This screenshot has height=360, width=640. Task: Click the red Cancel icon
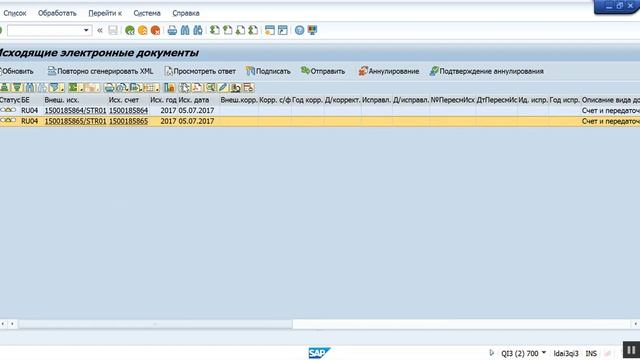pyautogui.click(x=155, y=30)
